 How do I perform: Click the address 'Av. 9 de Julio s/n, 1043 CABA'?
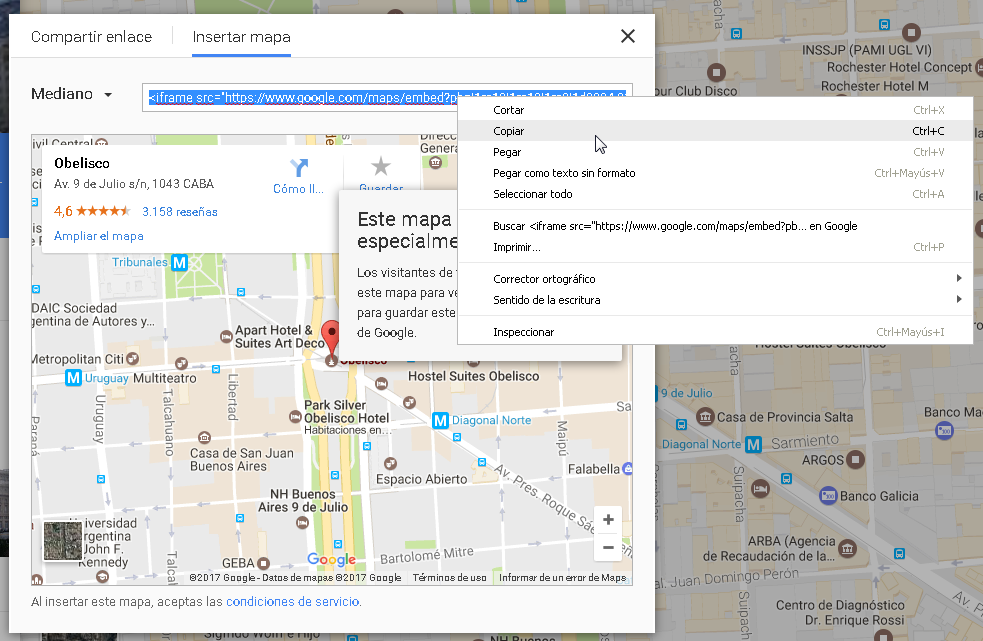point(134,184)
